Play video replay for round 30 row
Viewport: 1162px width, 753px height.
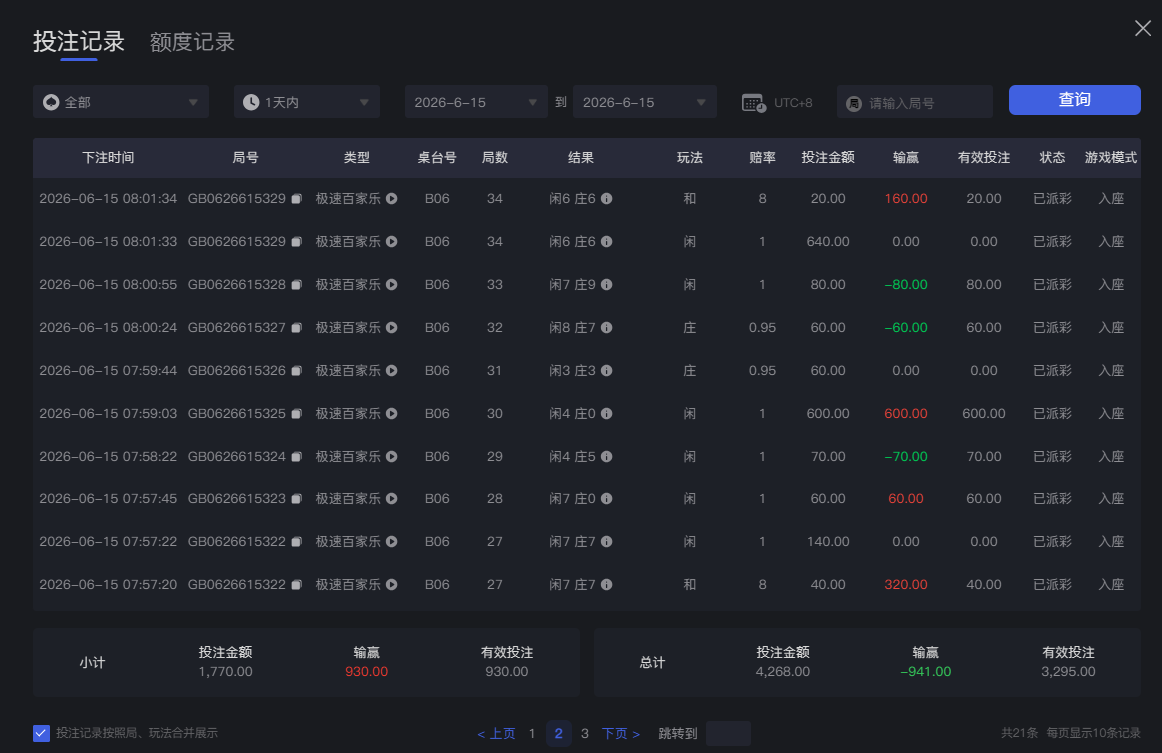coord(392,414)
